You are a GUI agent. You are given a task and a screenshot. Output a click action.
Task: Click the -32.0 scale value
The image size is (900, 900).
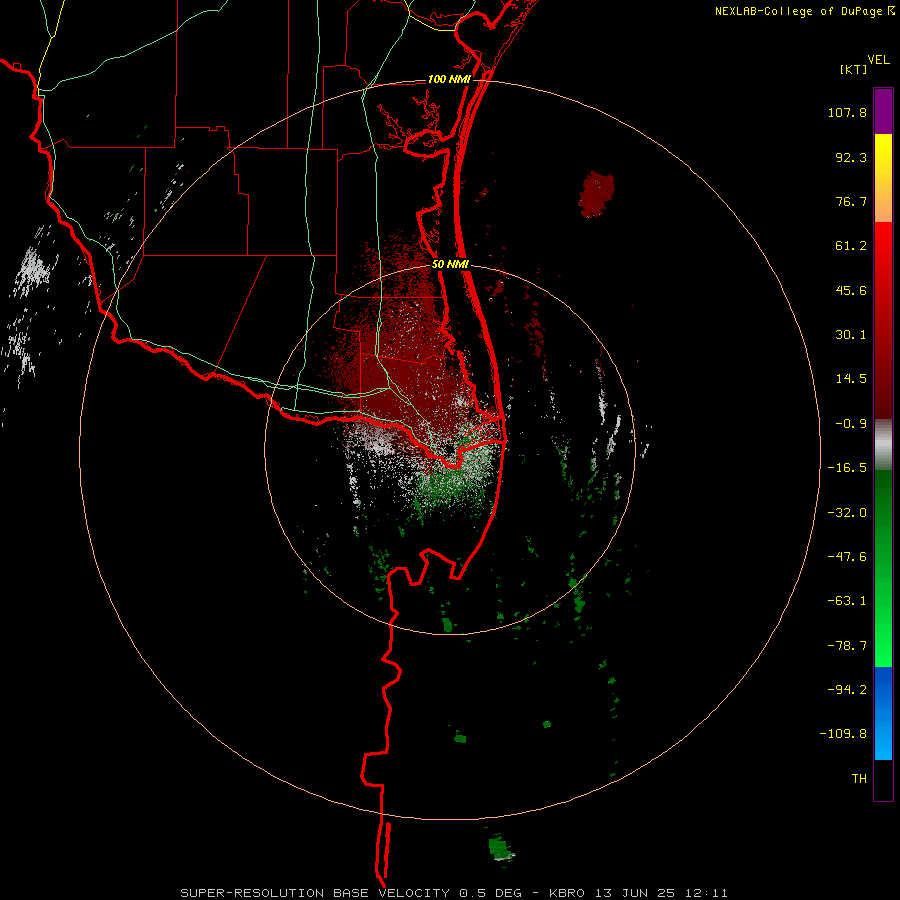(847, 513)
